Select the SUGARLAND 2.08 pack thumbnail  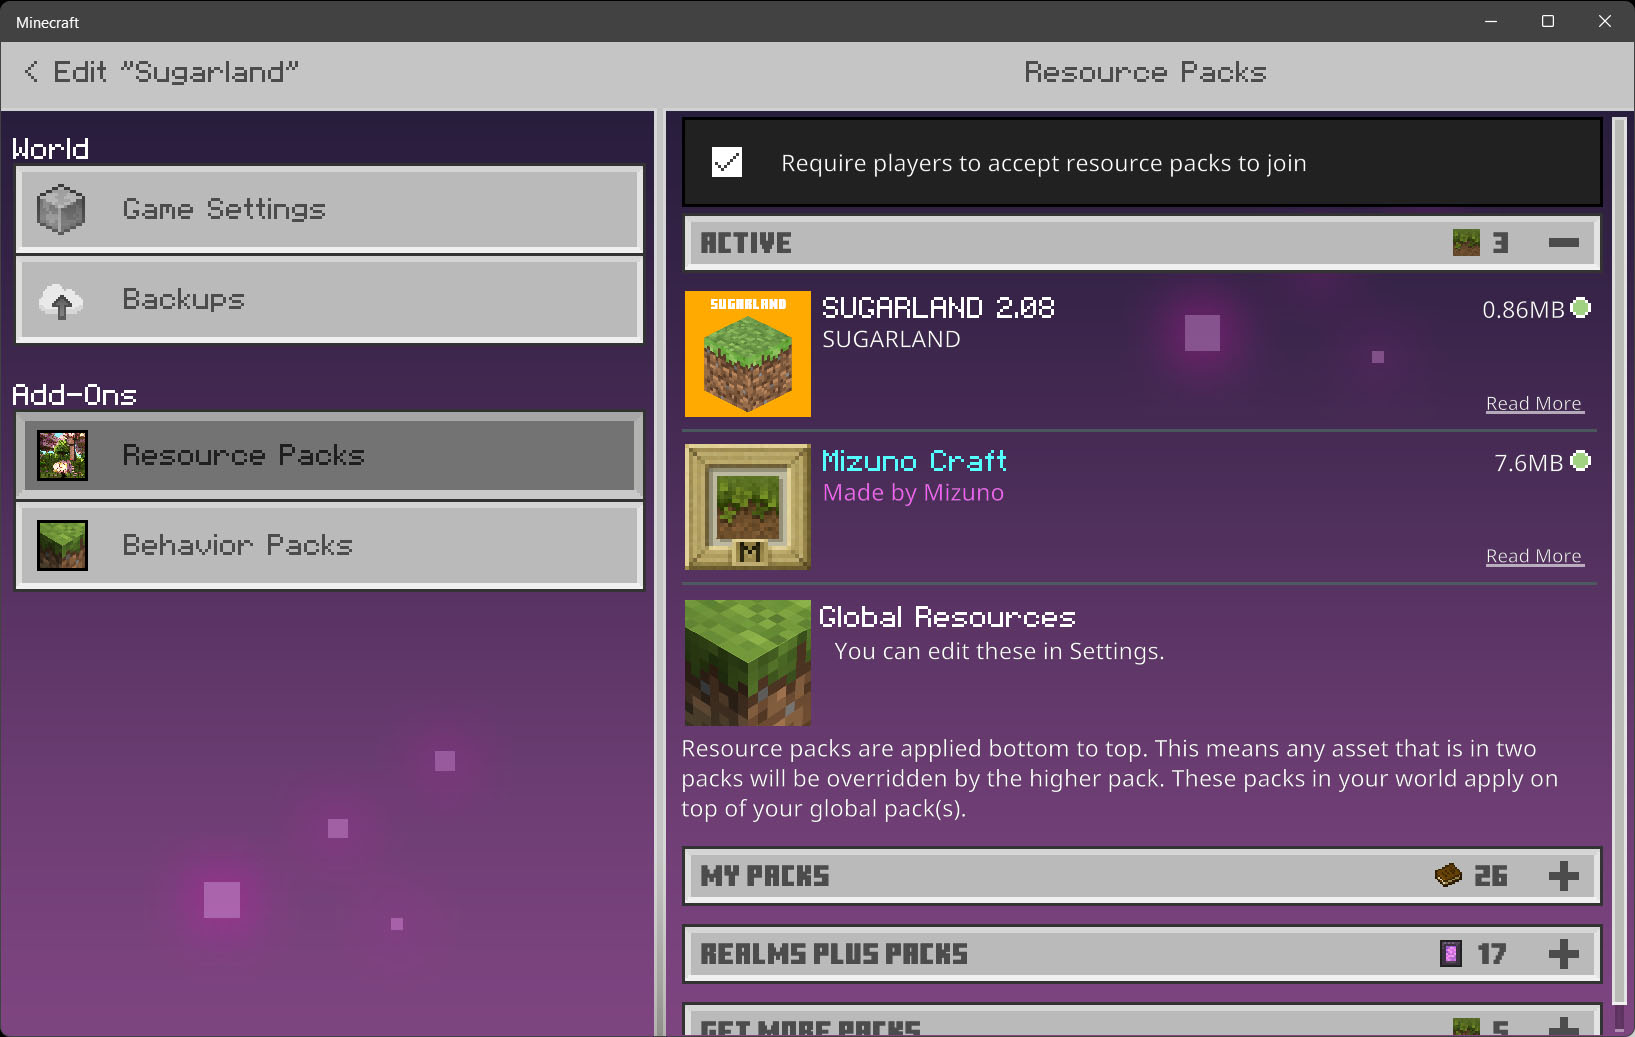748,354
